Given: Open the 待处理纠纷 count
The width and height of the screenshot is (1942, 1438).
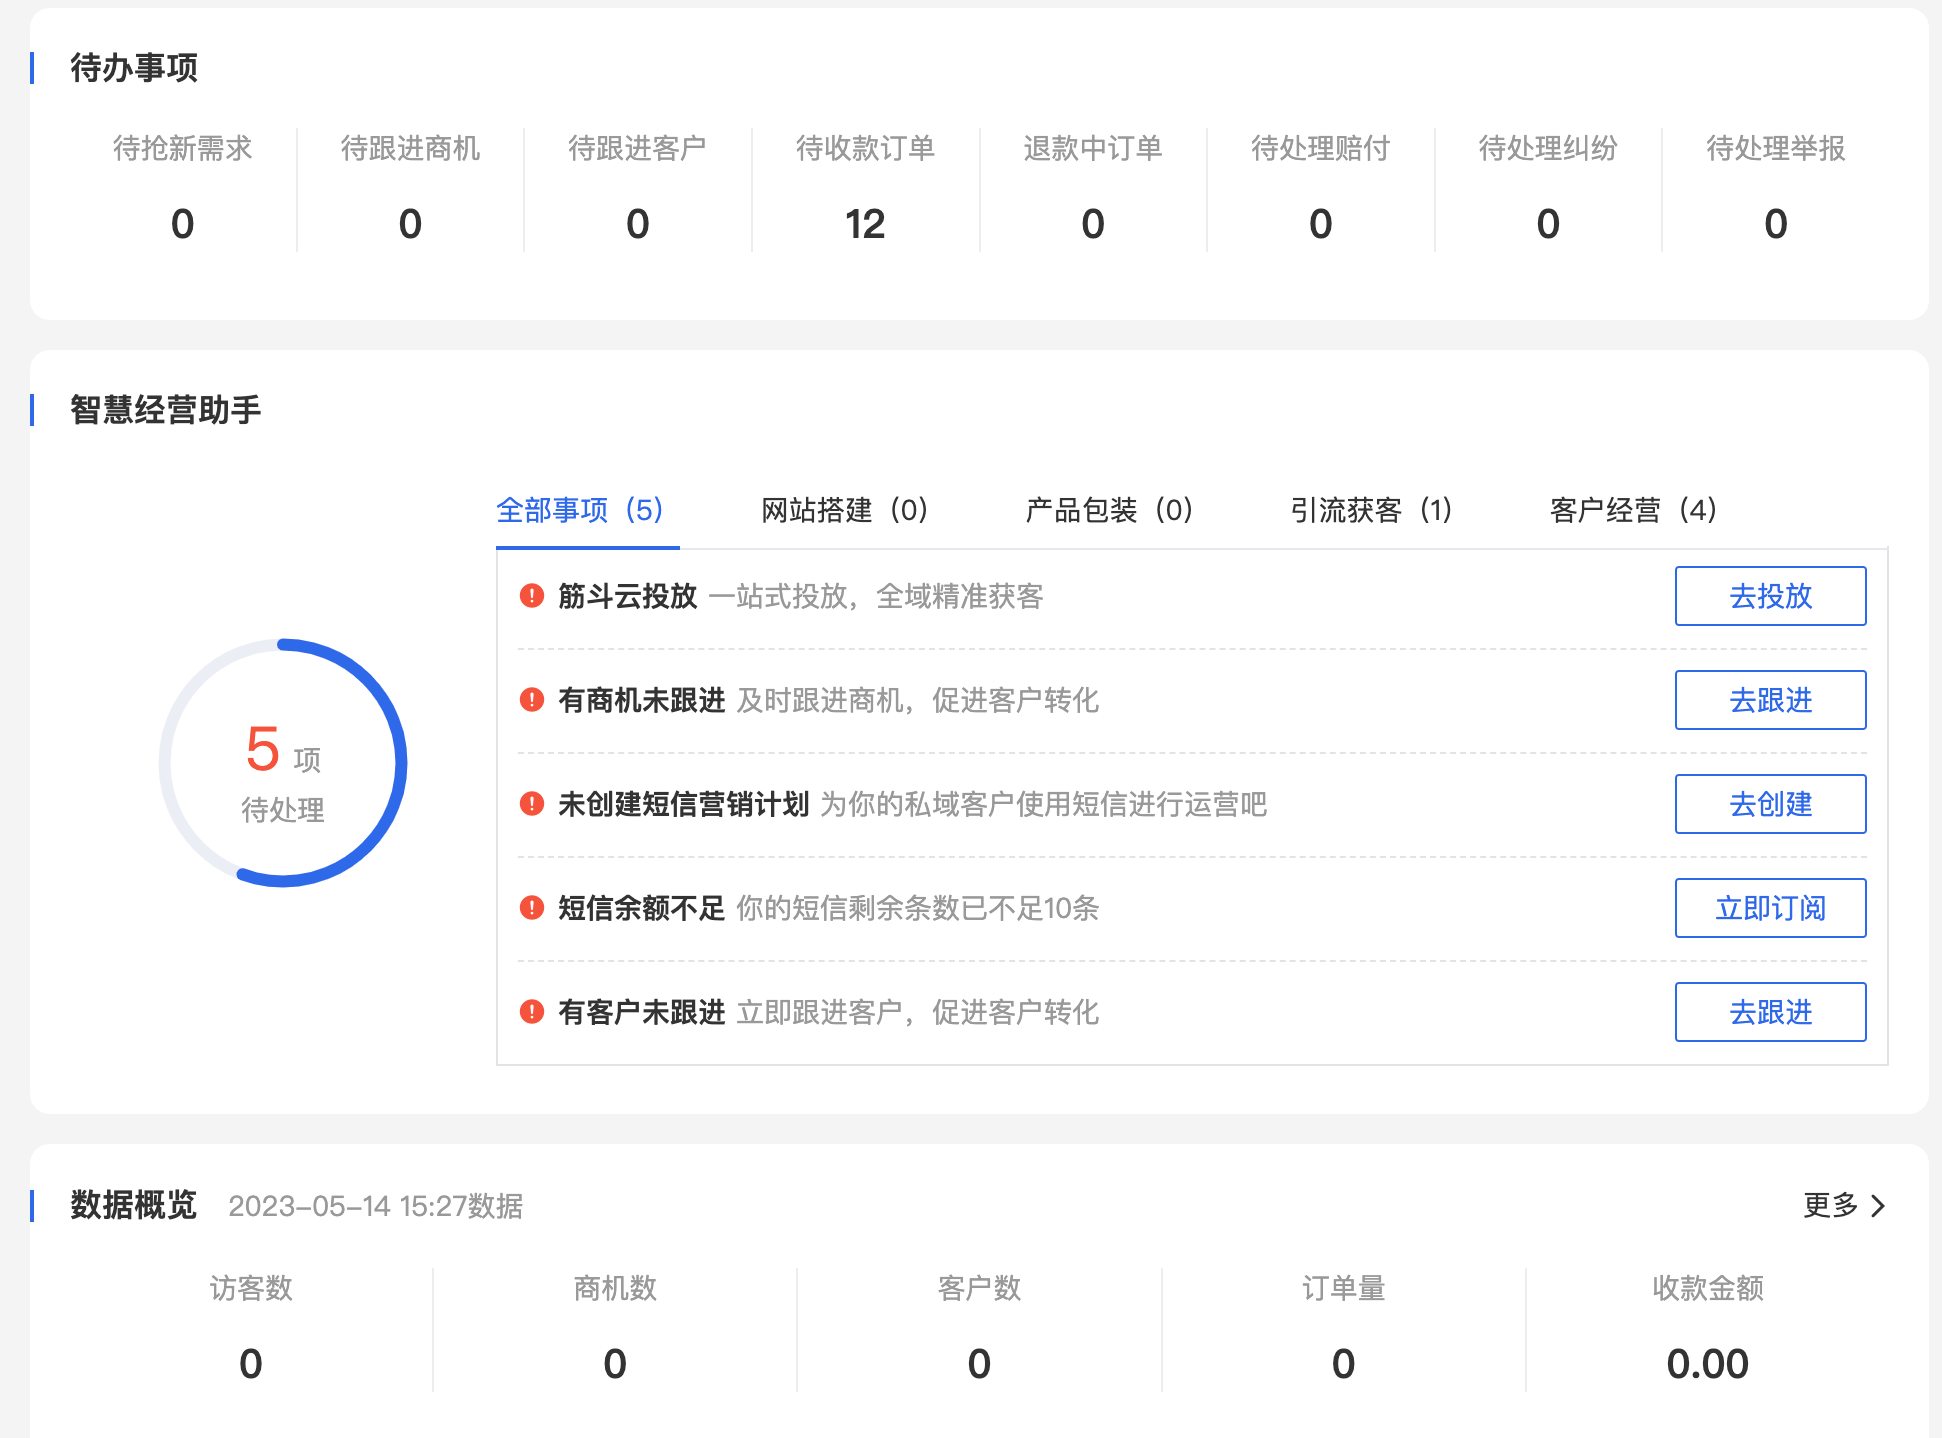Looking at the screenshot, I should [x=1548, y=224].
